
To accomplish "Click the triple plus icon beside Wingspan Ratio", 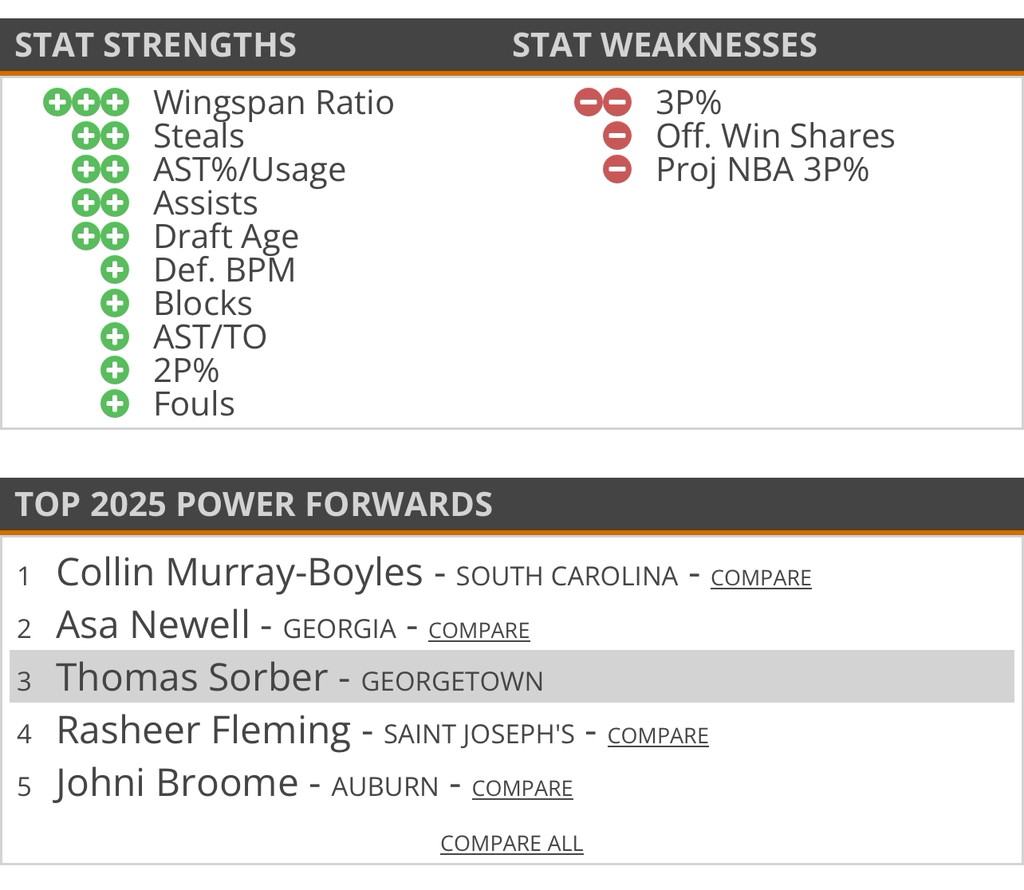I will click(x=86, y=102).
